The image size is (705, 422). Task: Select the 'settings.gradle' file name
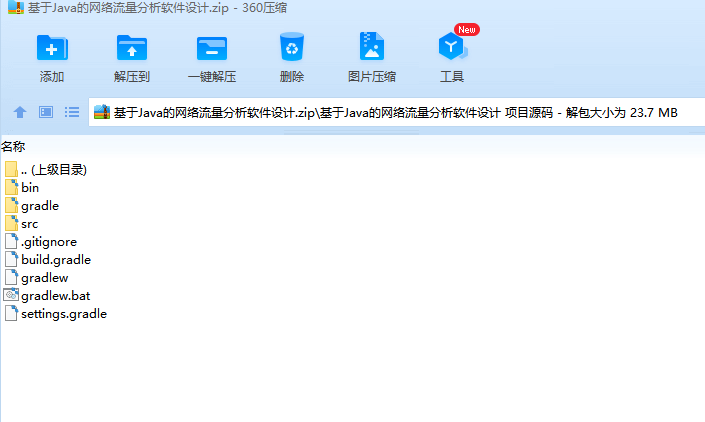pos(64,314)
